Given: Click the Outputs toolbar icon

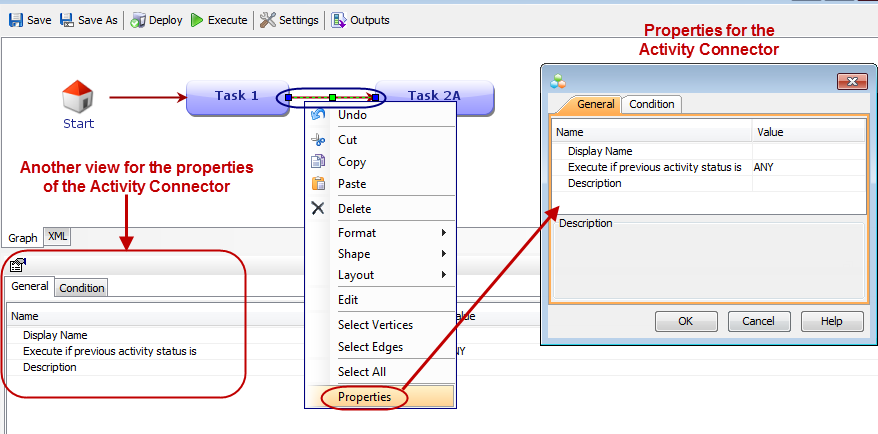Looking at the screenshot, I should click(x=340, y=20).
